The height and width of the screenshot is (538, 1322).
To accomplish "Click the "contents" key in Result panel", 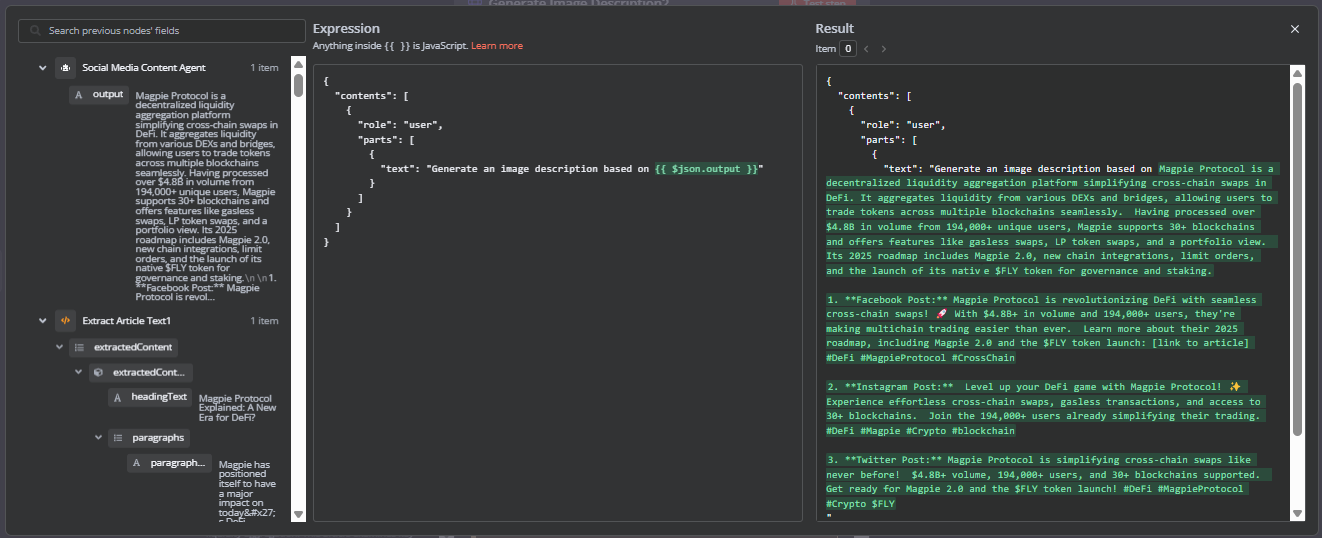I will pyautogui.click(x=866, y=96).
